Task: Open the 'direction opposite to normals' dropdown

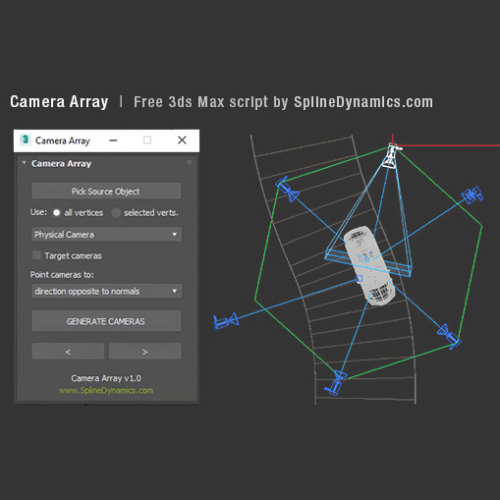Action: click(x=107, y=291)
